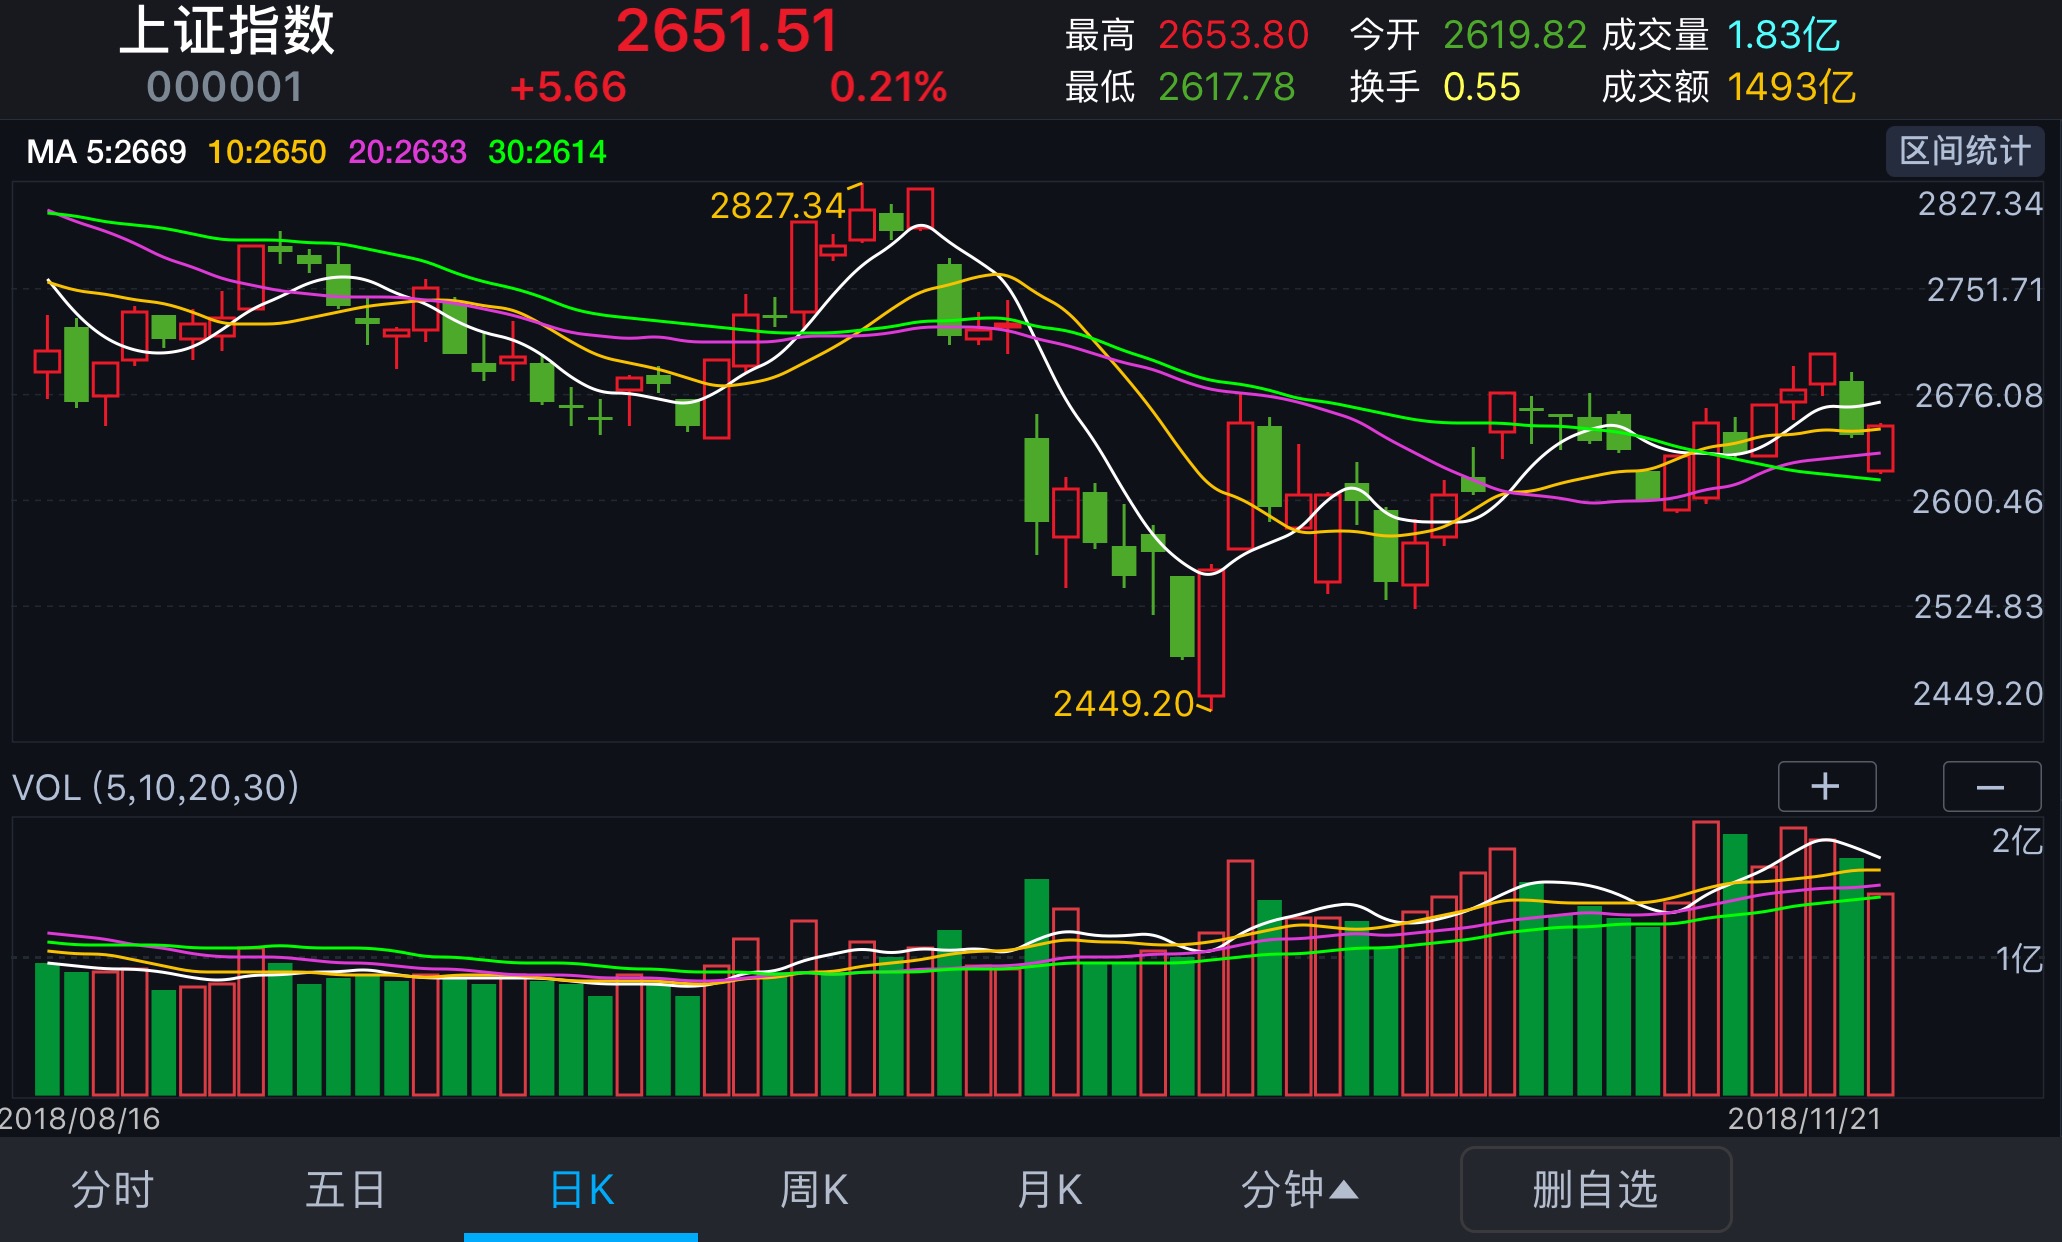2062x1242 pixels.
Task: Select the 日K daily candlestick tab
Action: point(582,1190)
